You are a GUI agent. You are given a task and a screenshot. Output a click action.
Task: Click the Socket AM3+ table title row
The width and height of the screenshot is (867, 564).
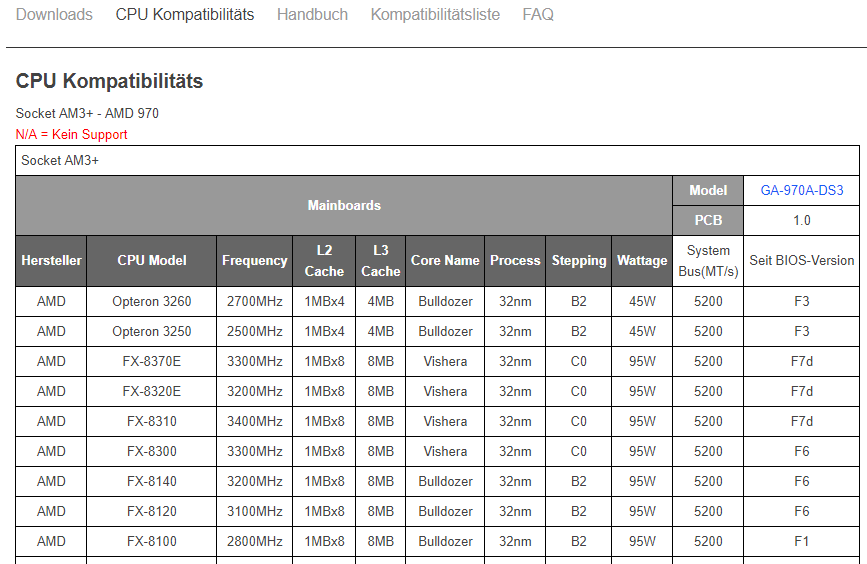point(437,160)
